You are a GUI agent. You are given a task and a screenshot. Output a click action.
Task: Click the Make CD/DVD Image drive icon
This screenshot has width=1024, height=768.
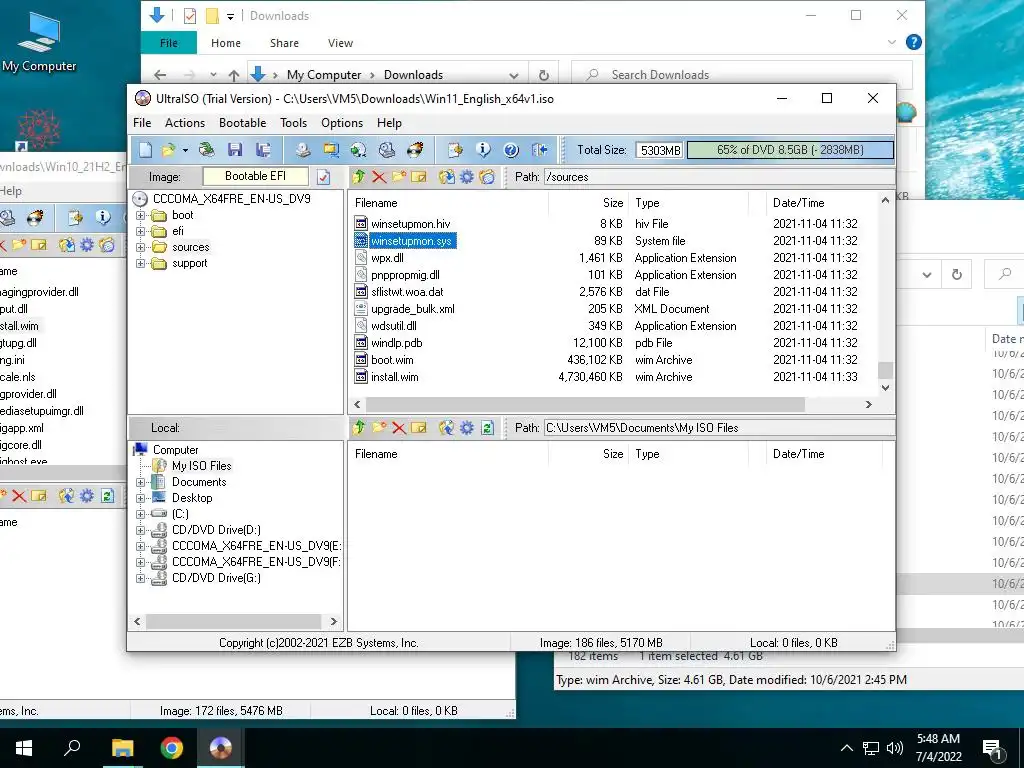pos(302,150)
